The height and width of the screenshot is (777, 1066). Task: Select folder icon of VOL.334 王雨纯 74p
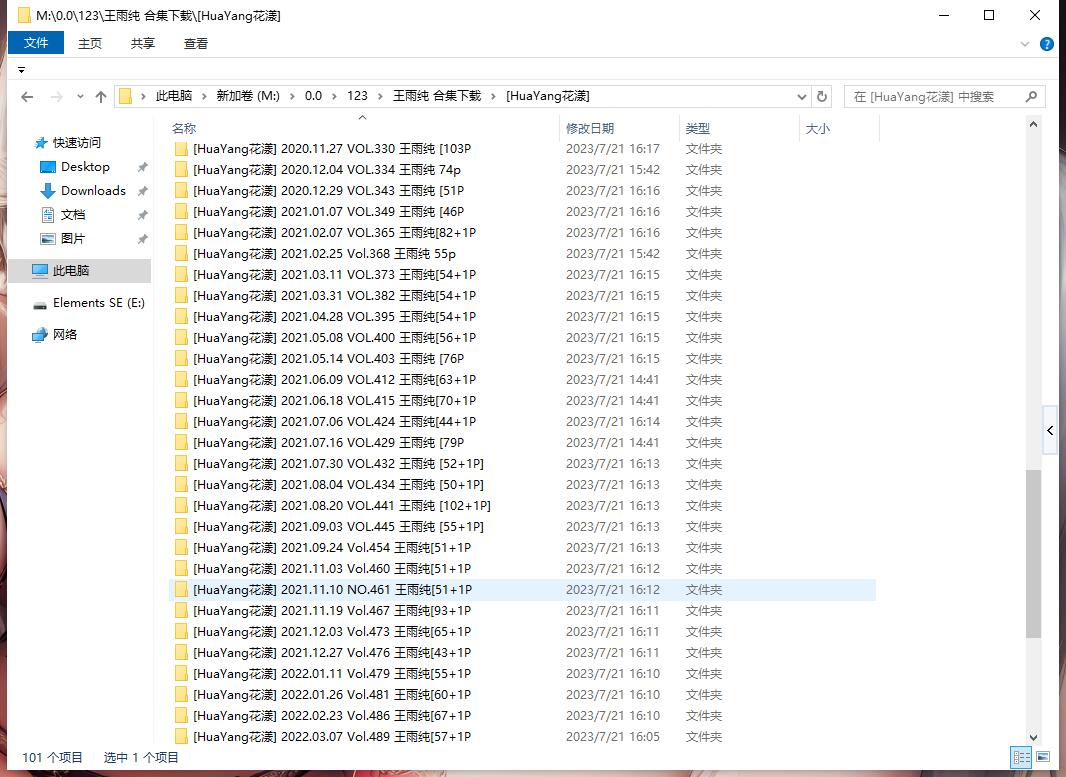pyautogui.click(x=181, y=170)
